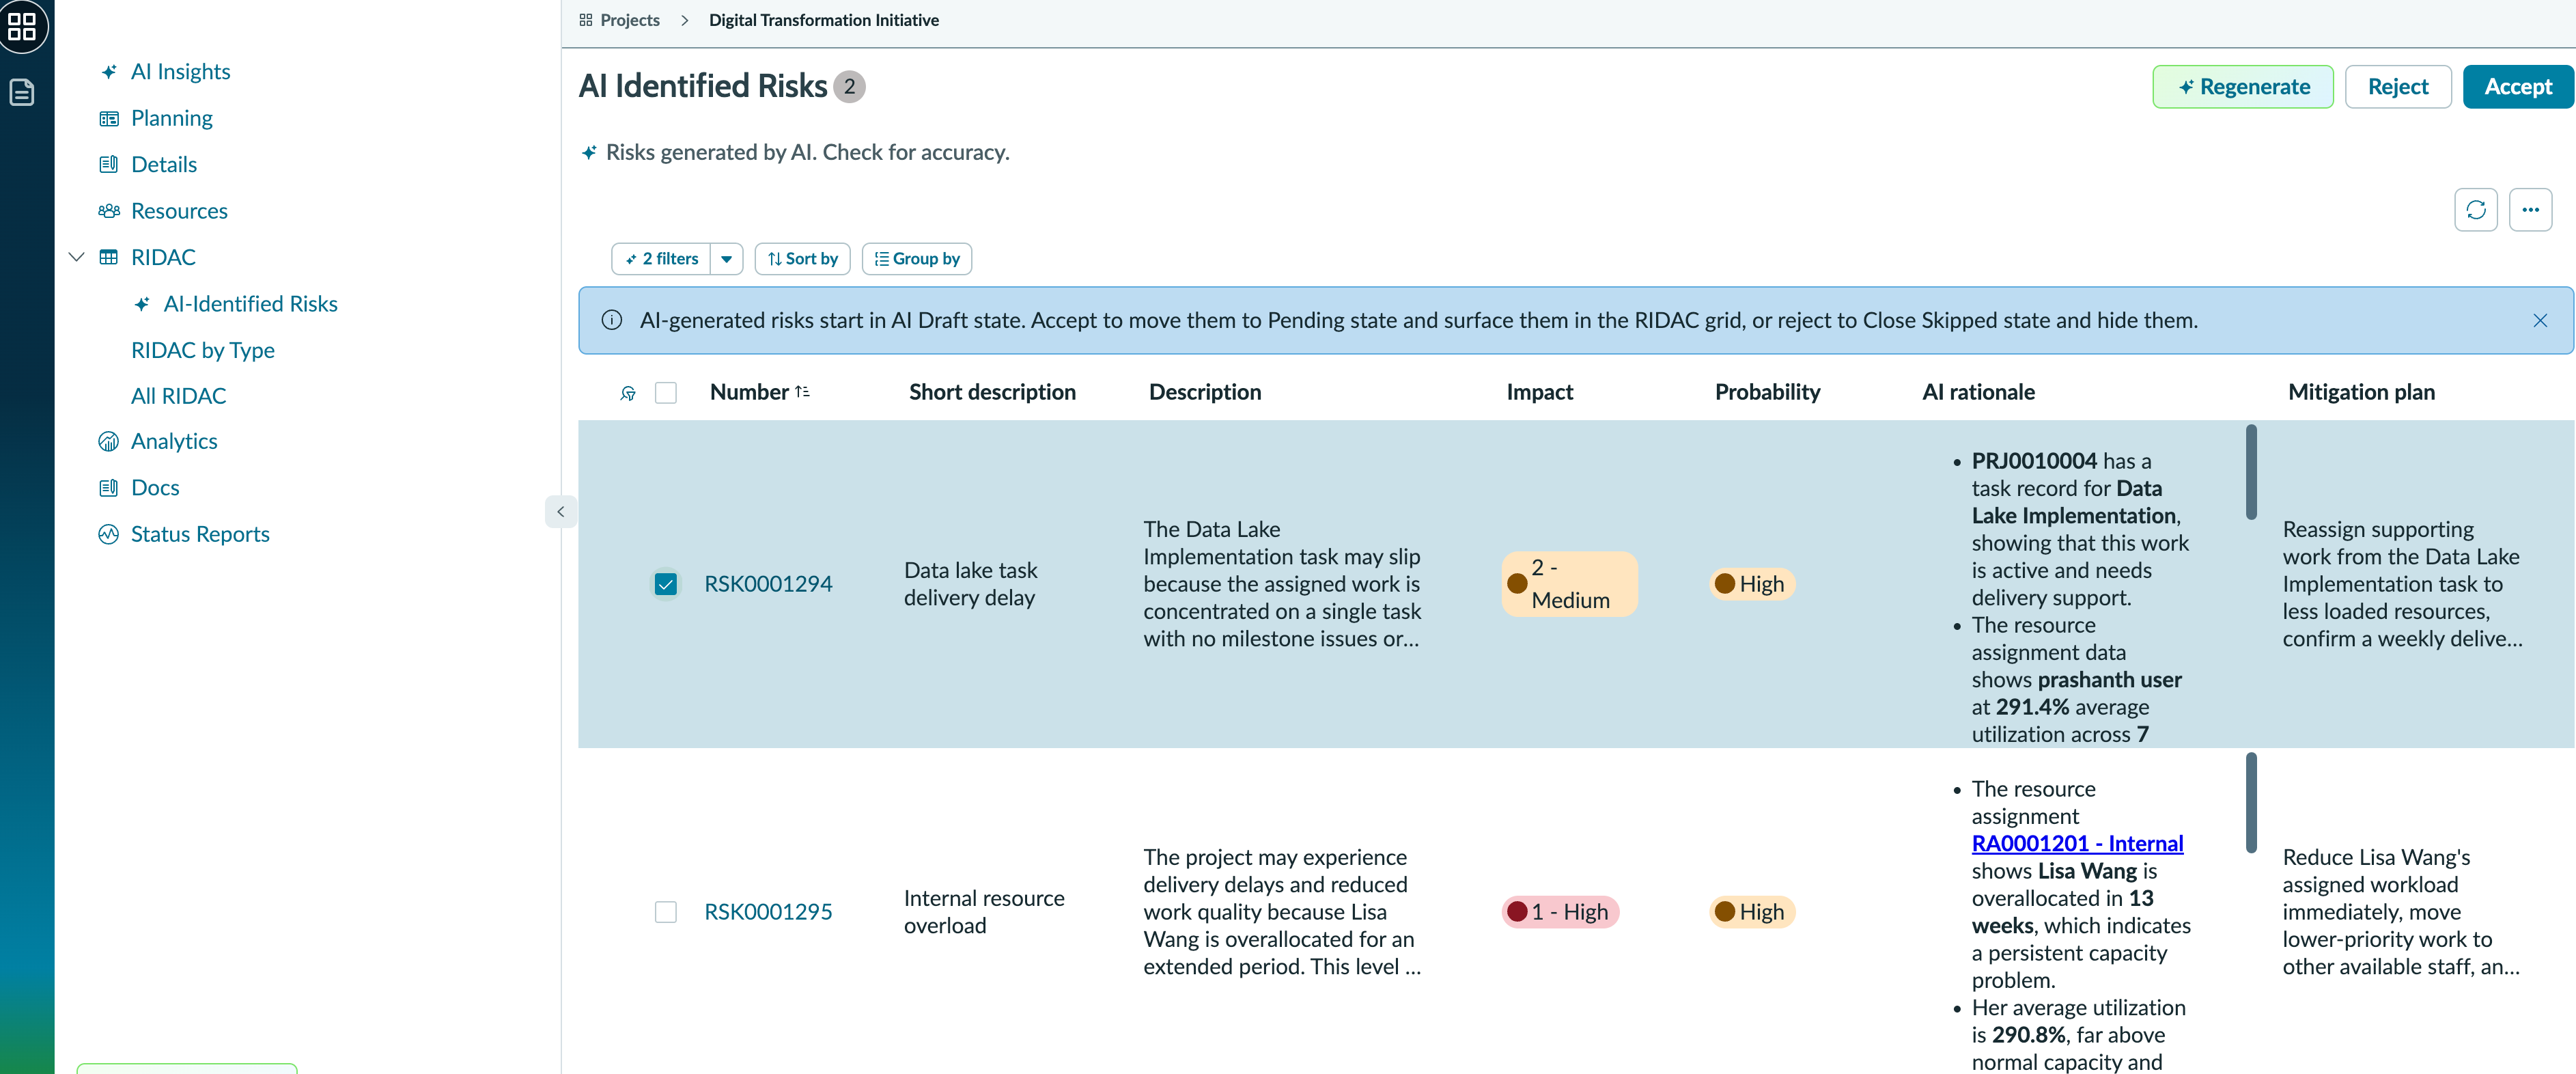
Task: Open RIDAC by Type view
Action: [203, 350]
